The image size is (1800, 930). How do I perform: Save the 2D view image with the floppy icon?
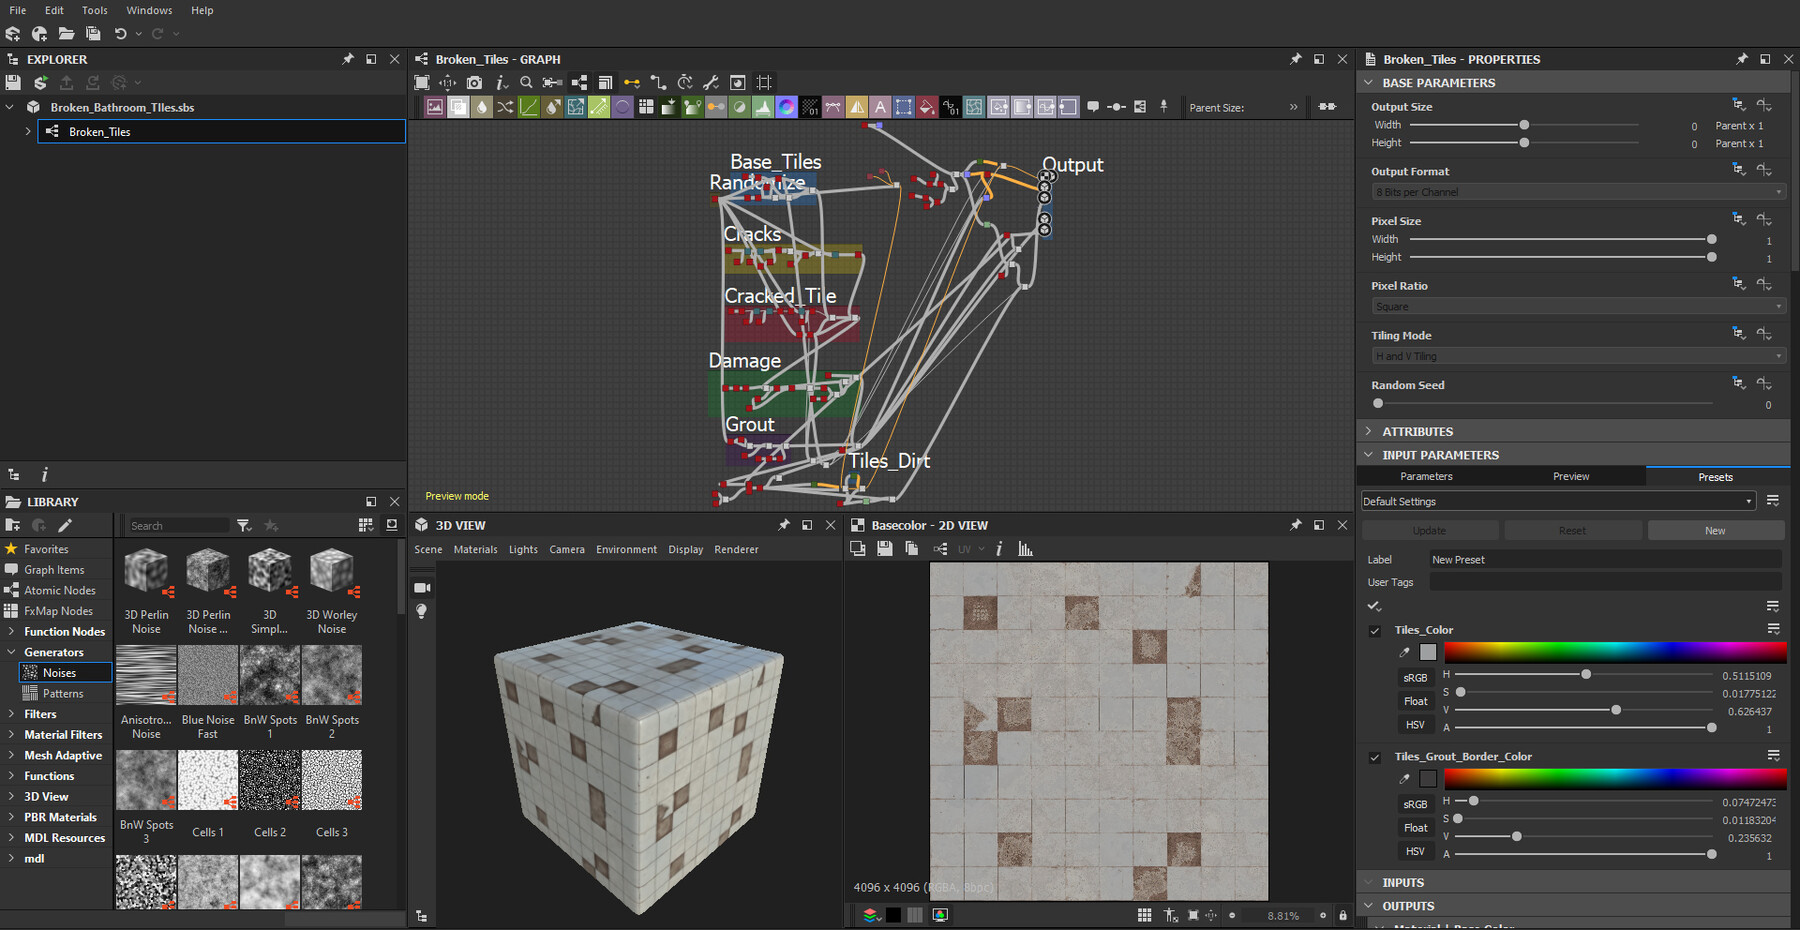(x=884, y=548)
